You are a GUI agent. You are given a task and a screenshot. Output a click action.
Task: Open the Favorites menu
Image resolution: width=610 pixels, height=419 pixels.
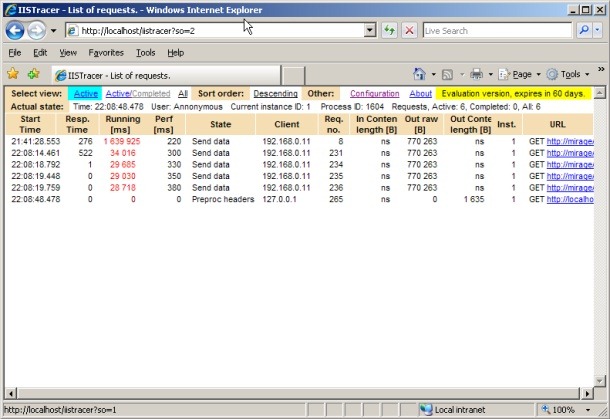(x=106, y=53)
